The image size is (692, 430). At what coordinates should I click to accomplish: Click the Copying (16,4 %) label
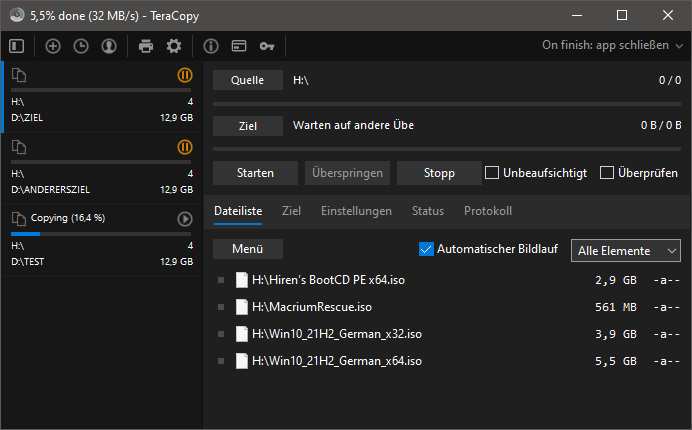coord(68,218)
